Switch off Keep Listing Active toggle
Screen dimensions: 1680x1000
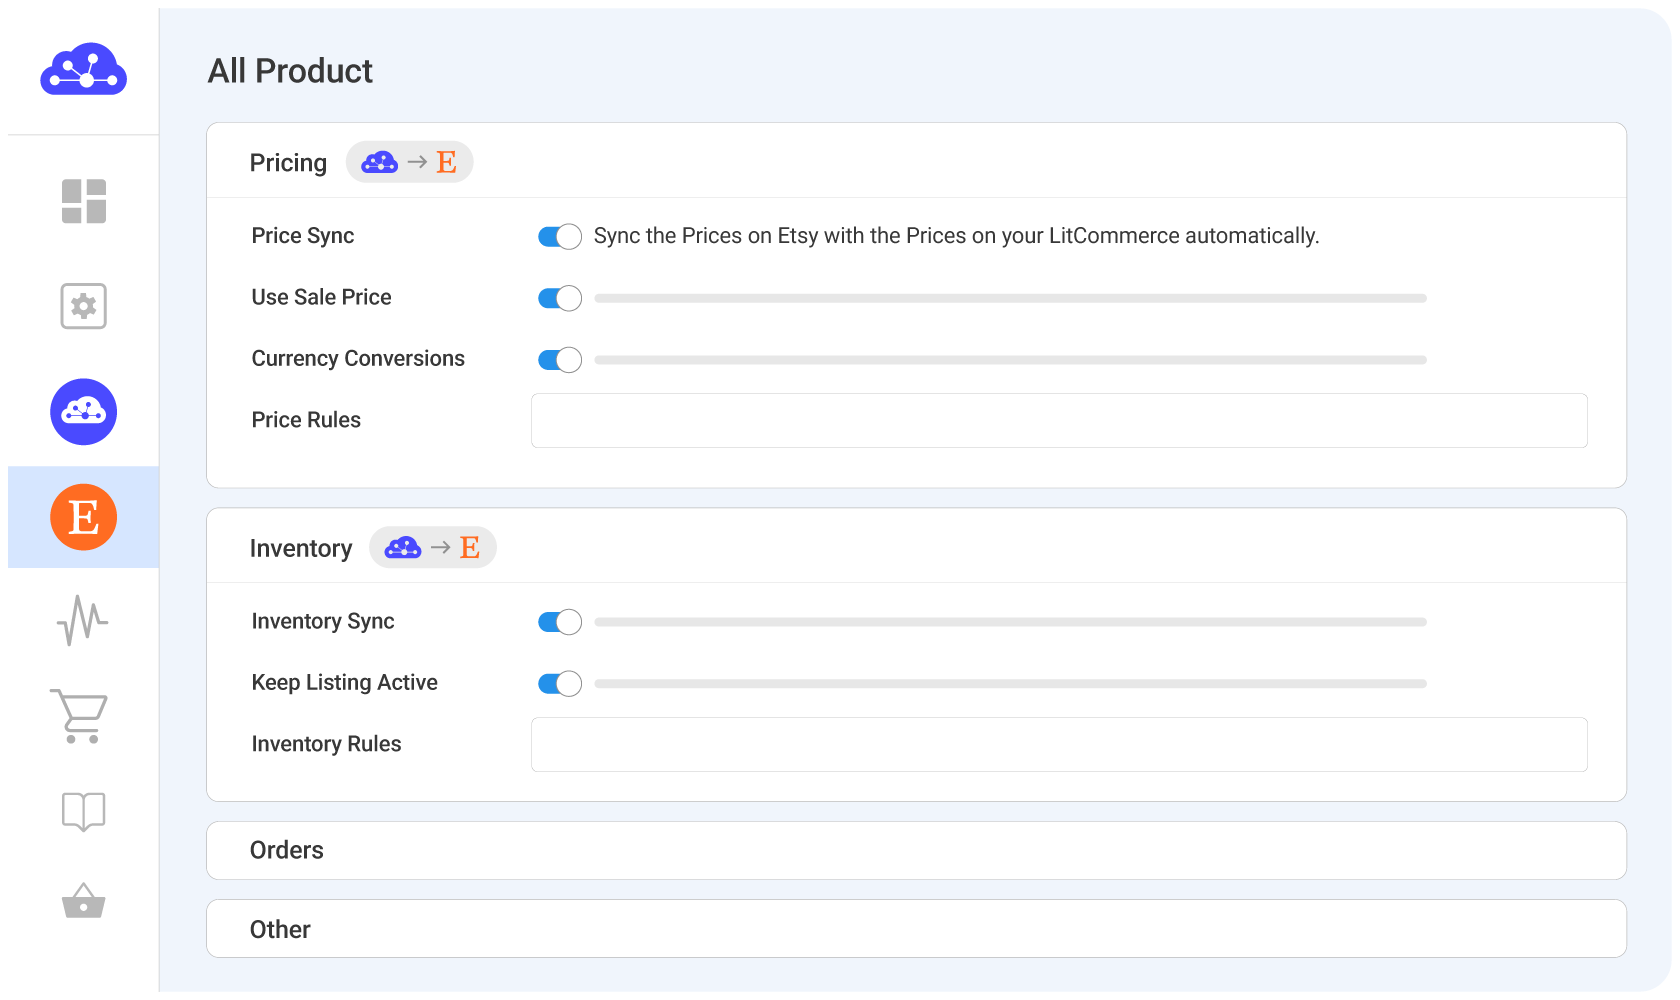559,684
